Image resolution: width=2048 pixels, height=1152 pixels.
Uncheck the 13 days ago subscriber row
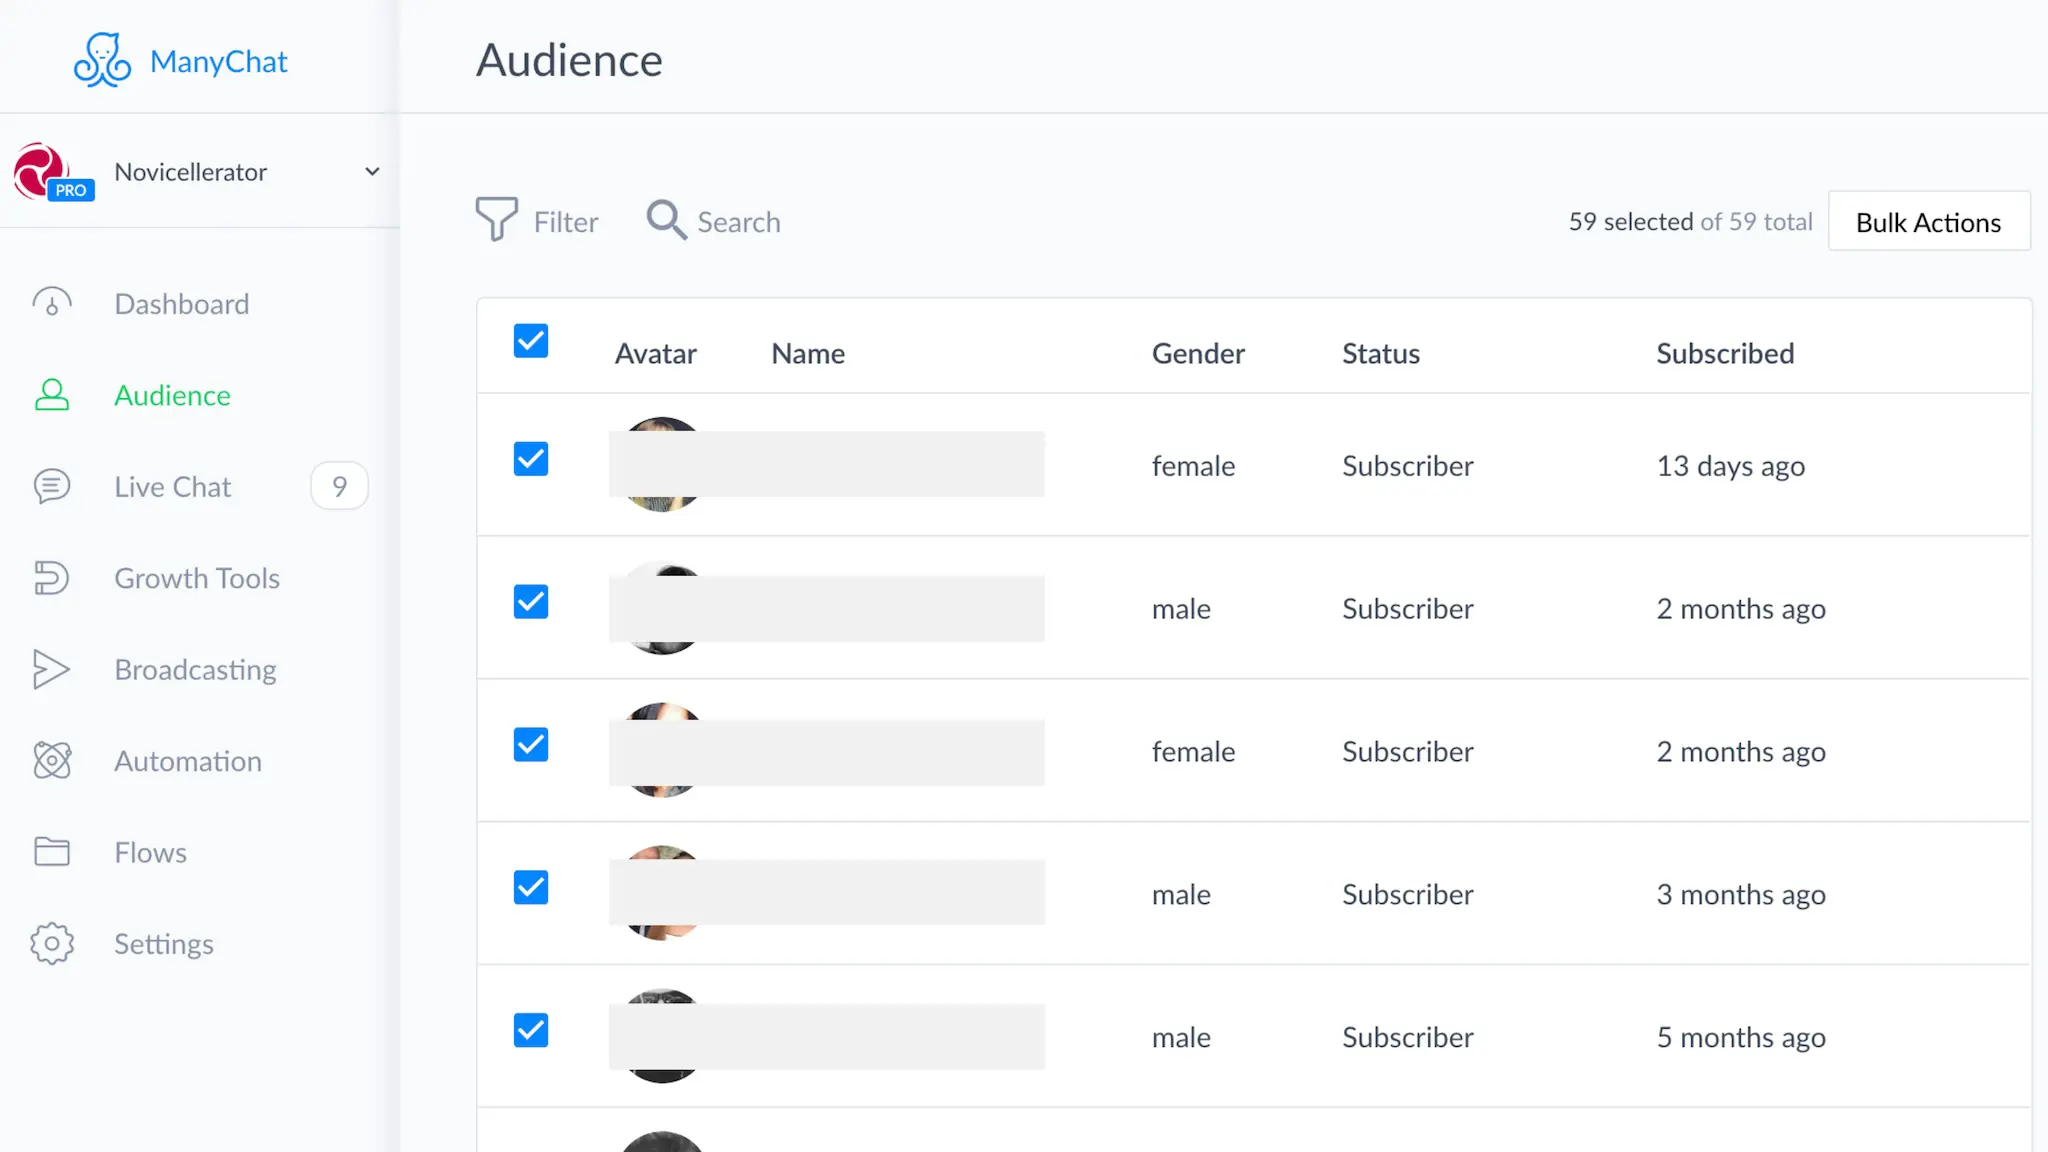click(531, 459)
